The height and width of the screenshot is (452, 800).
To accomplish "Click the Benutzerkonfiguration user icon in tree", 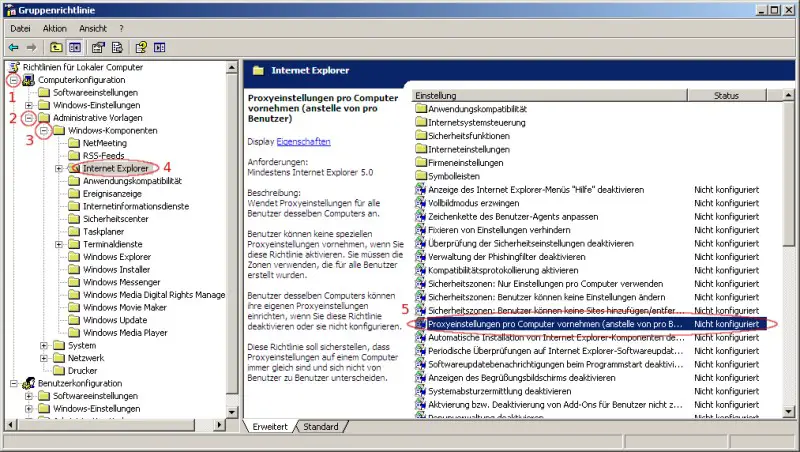I will tap(29, 383).
